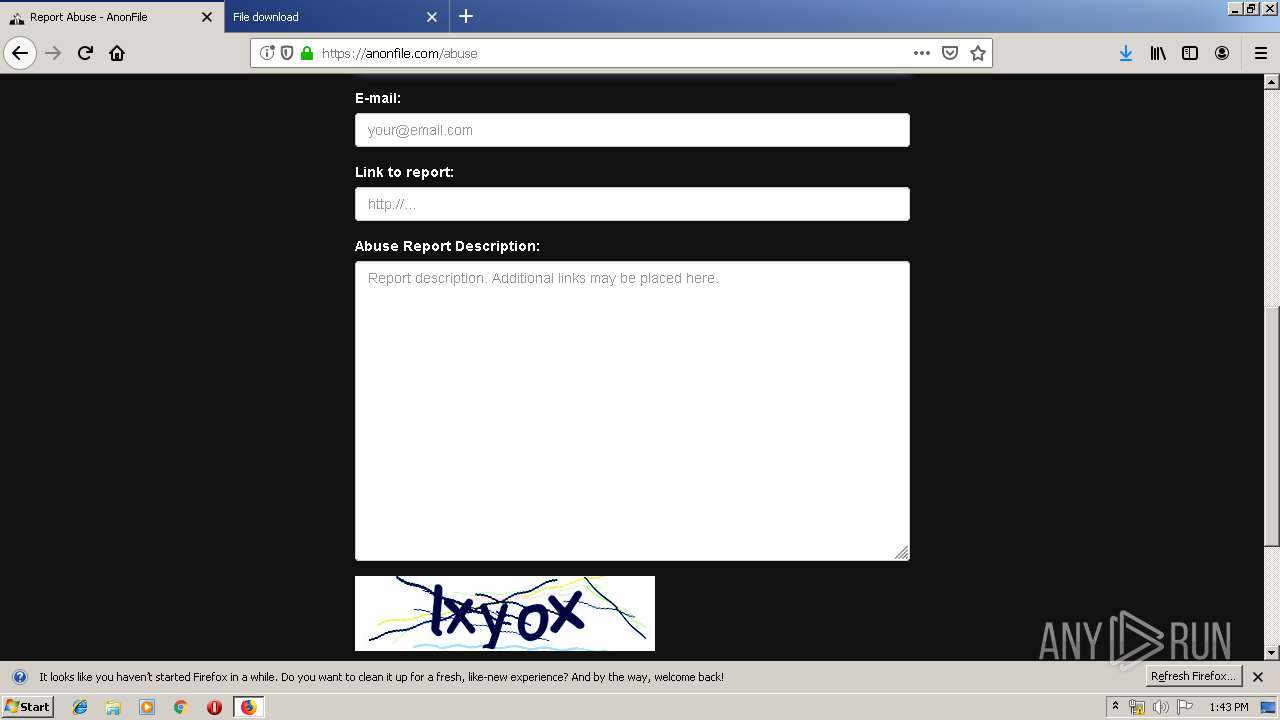Select the Firefox taskbar button
This screenshot has width=1280, height=720.
[x=248, y=707]
